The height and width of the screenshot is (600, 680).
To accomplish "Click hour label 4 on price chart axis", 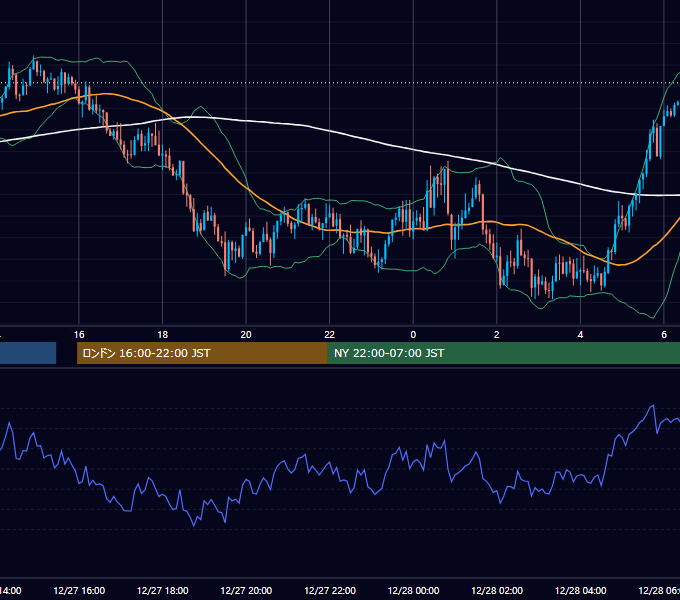I will tap(580, 335).
